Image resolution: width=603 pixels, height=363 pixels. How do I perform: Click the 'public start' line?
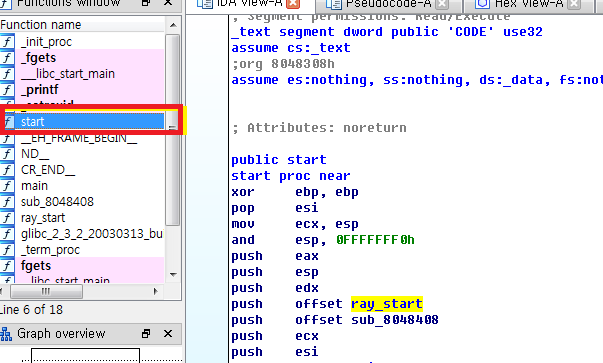coord(279,160)
